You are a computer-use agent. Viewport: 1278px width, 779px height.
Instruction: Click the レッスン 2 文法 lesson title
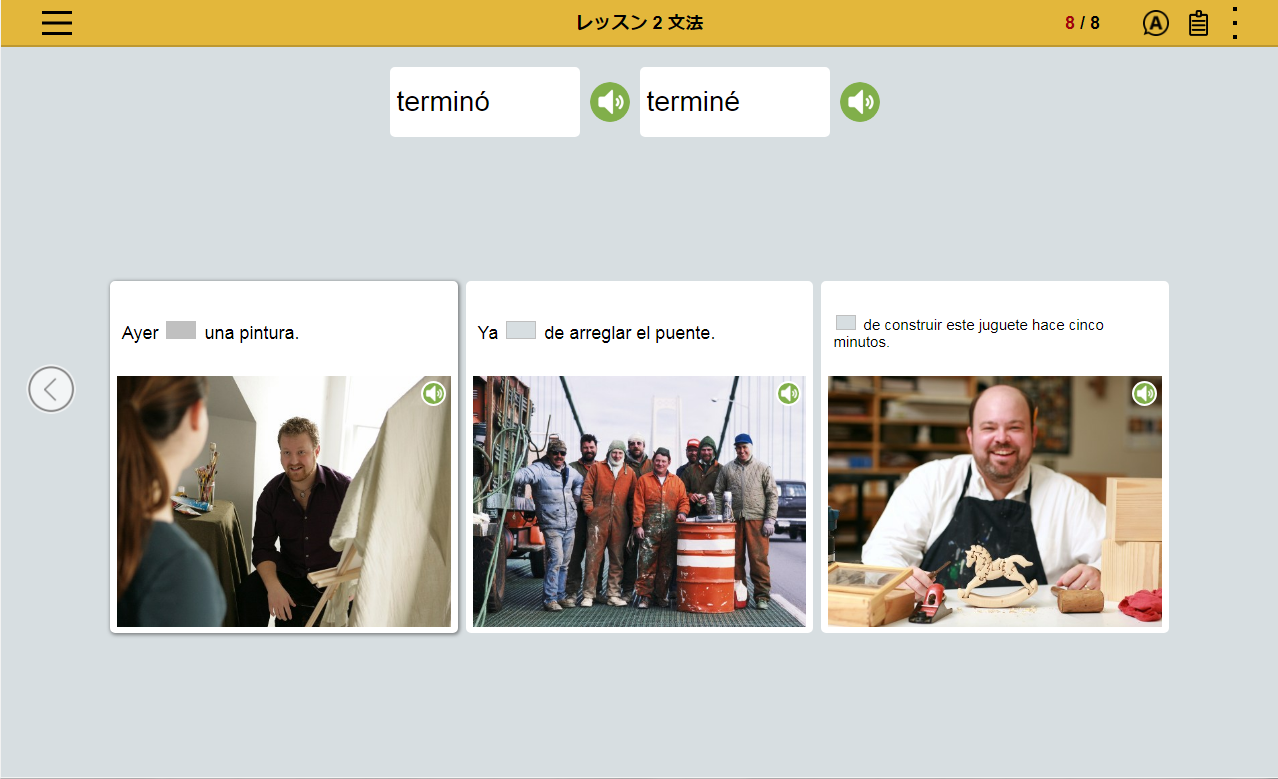(x=639, y=22)
